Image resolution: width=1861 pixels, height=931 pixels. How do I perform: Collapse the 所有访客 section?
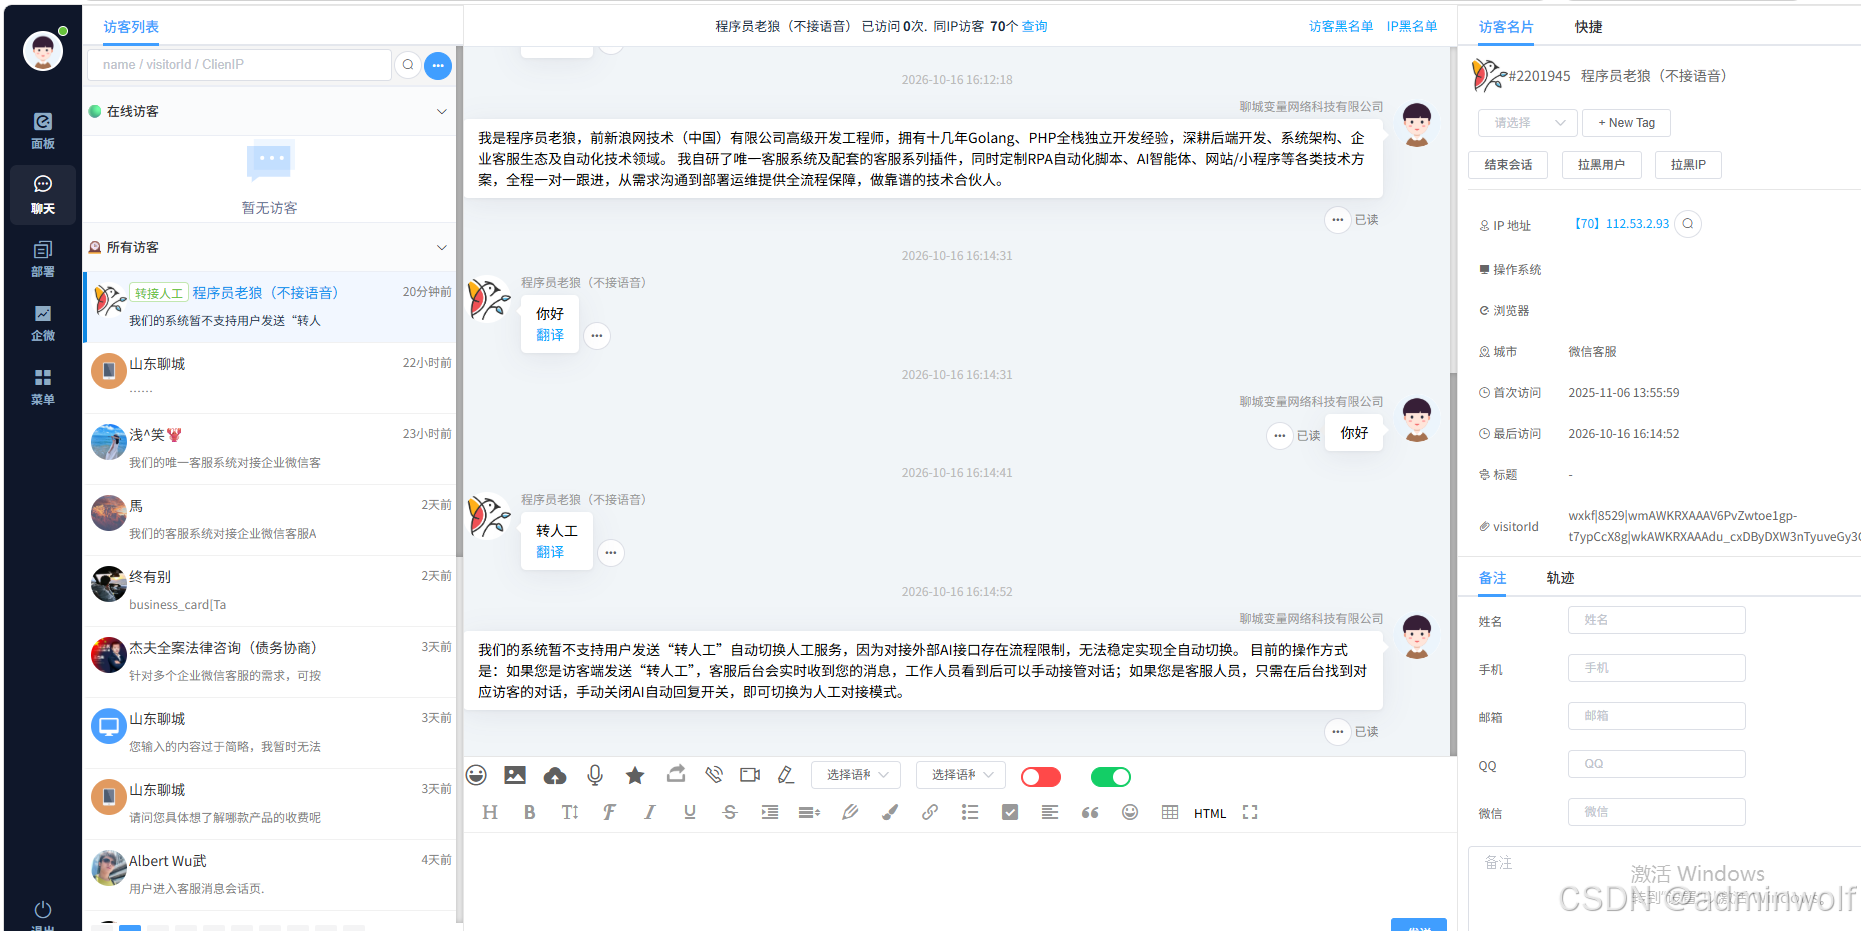click(442, 247)
